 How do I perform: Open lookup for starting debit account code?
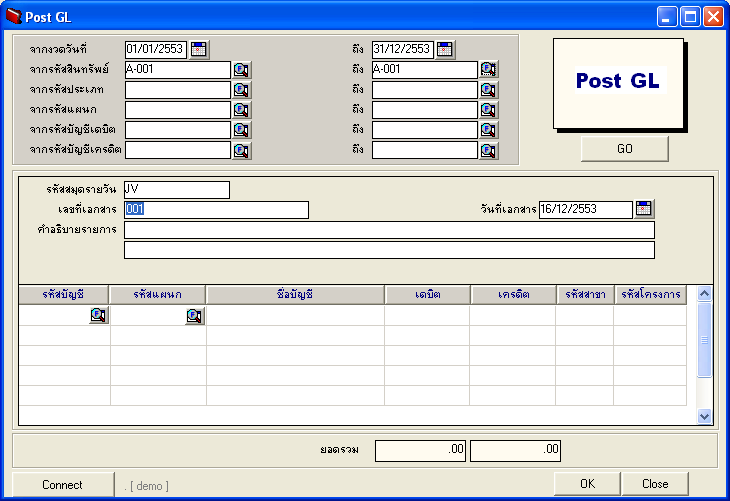(241, 130)
